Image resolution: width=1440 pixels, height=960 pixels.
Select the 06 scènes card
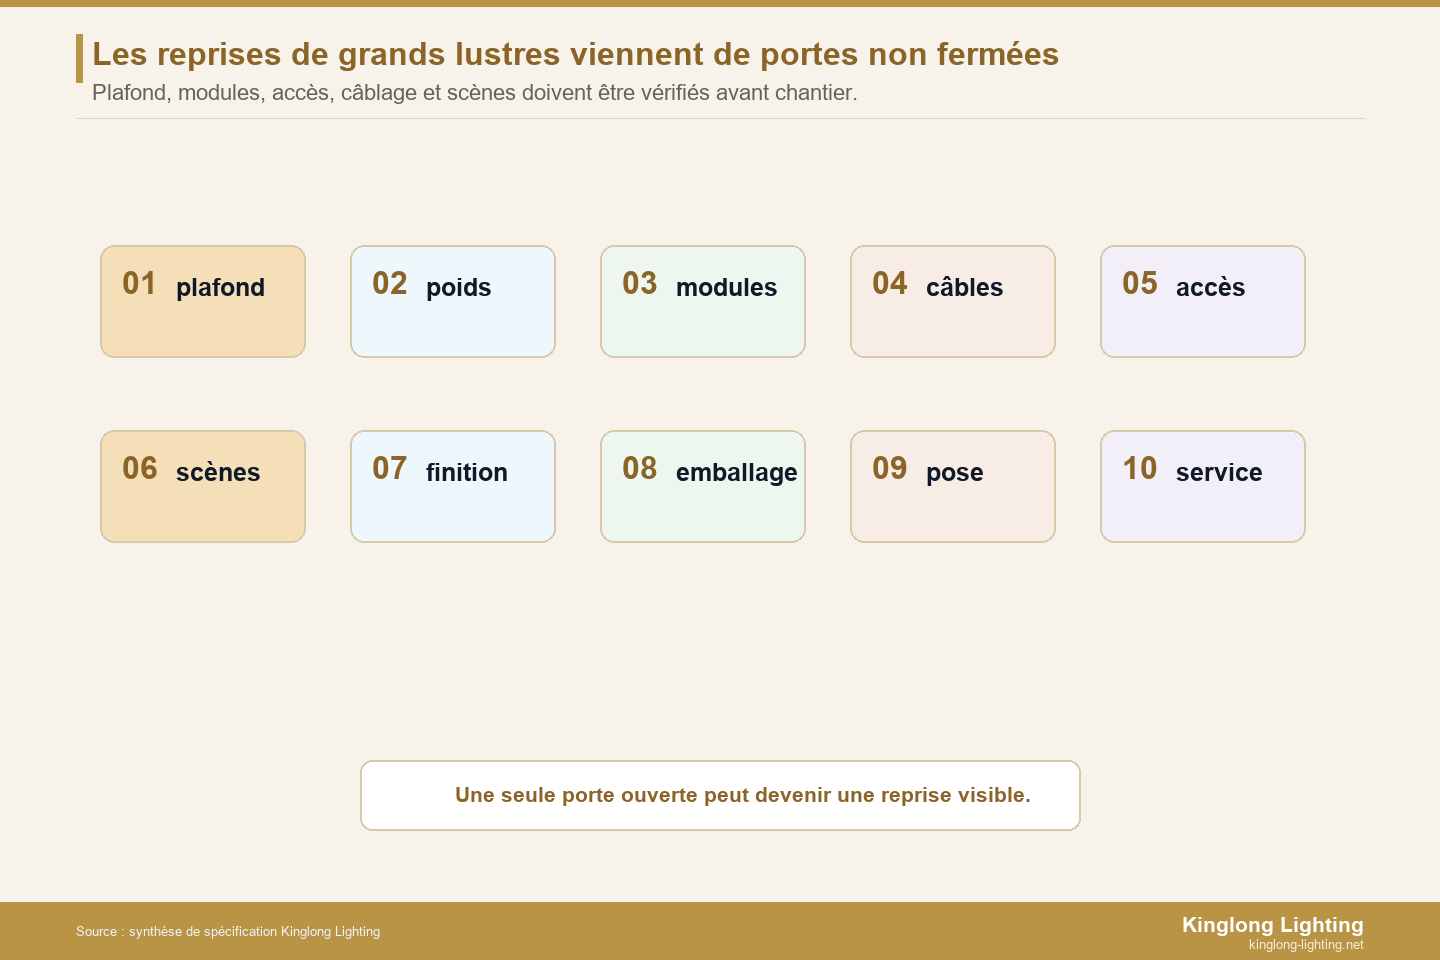[x=203, y=486]
